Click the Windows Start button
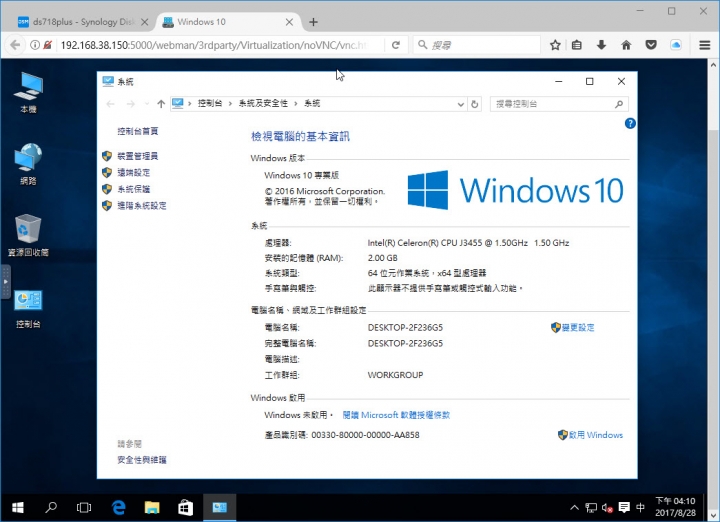The width and height of the screenshot is (720, 522). (17, 507)
